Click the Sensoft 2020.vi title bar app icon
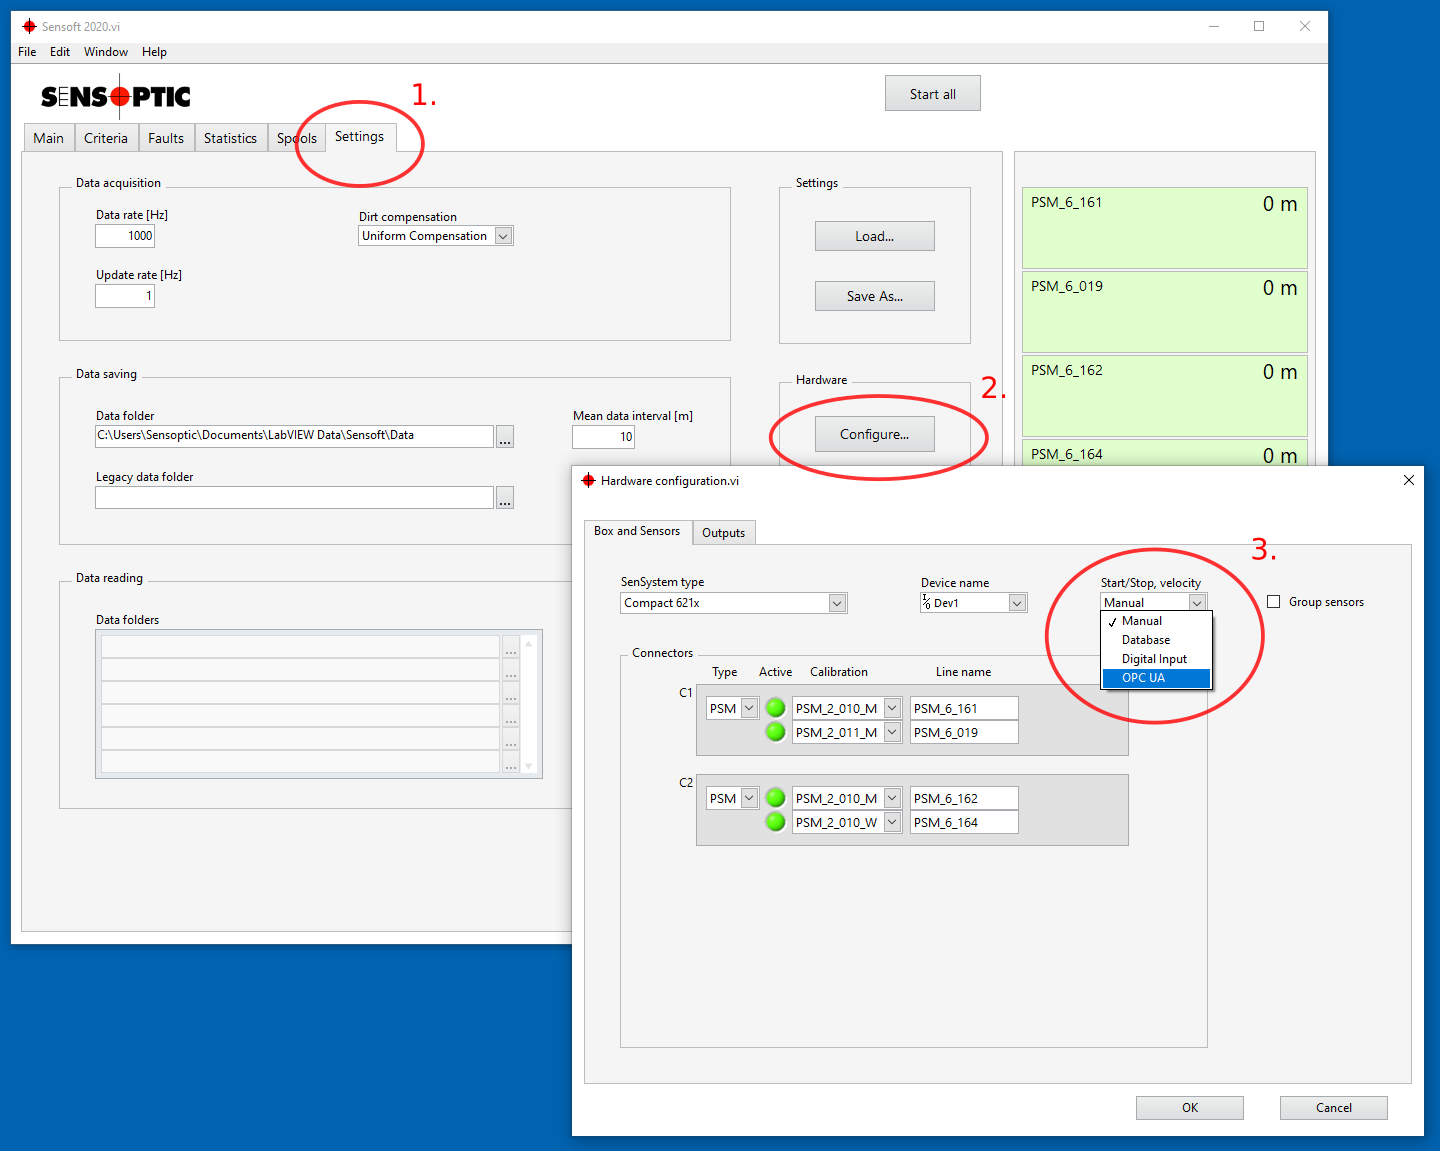This screenshot has width=1440, height=1151. tap(29, 26)
